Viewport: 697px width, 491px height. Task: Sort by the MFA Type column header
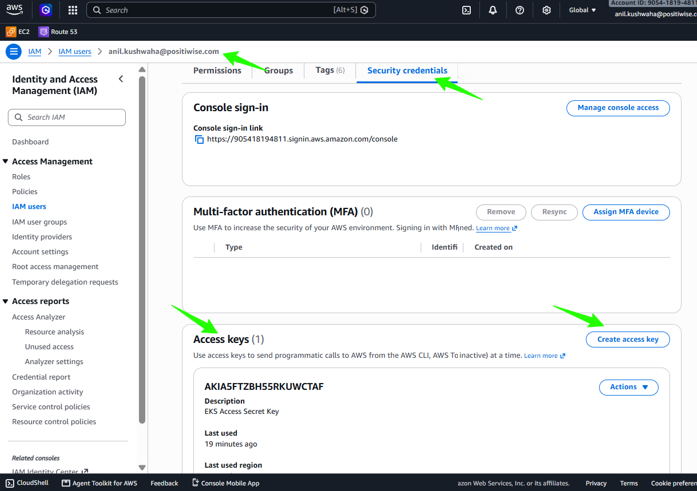tap(234, 247)
